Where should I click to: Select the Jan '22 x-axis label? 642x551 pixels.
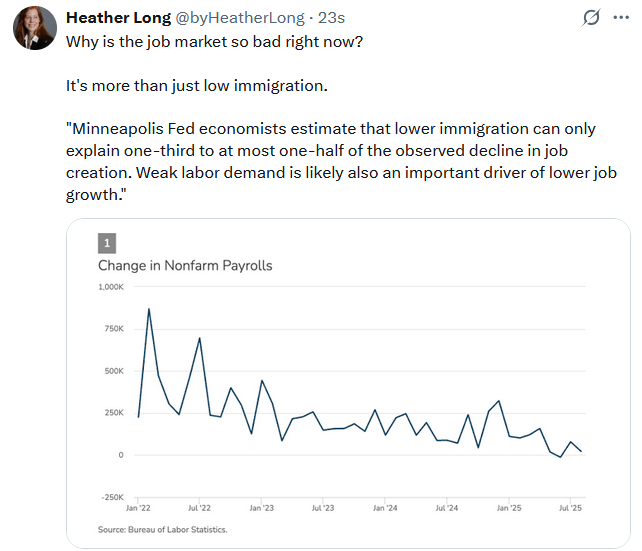point(137,508)
